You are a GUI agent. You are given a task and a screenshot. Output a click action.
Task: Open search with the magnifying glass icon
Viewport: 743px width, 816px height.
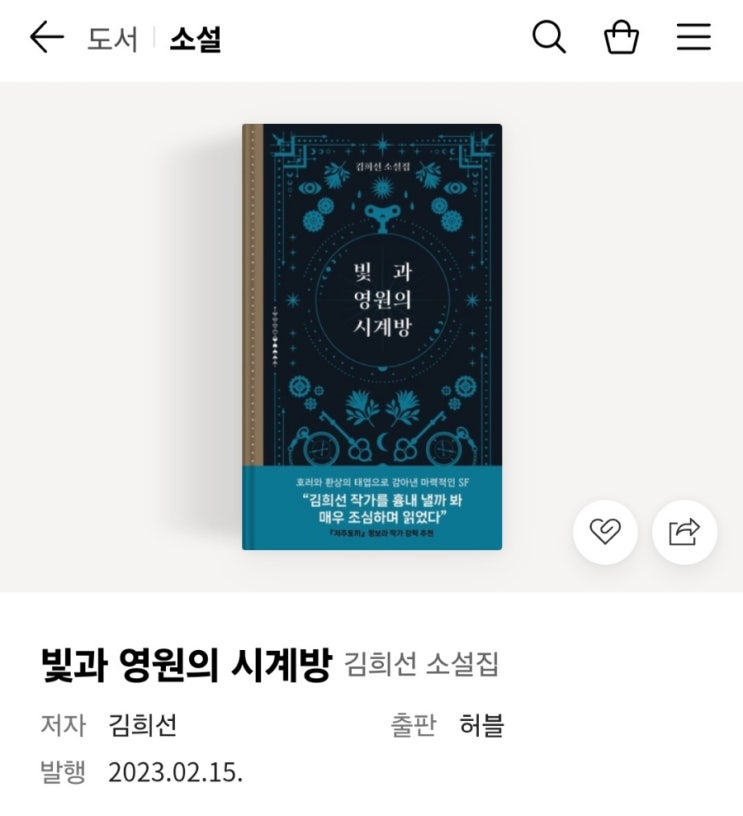[549, 37]
